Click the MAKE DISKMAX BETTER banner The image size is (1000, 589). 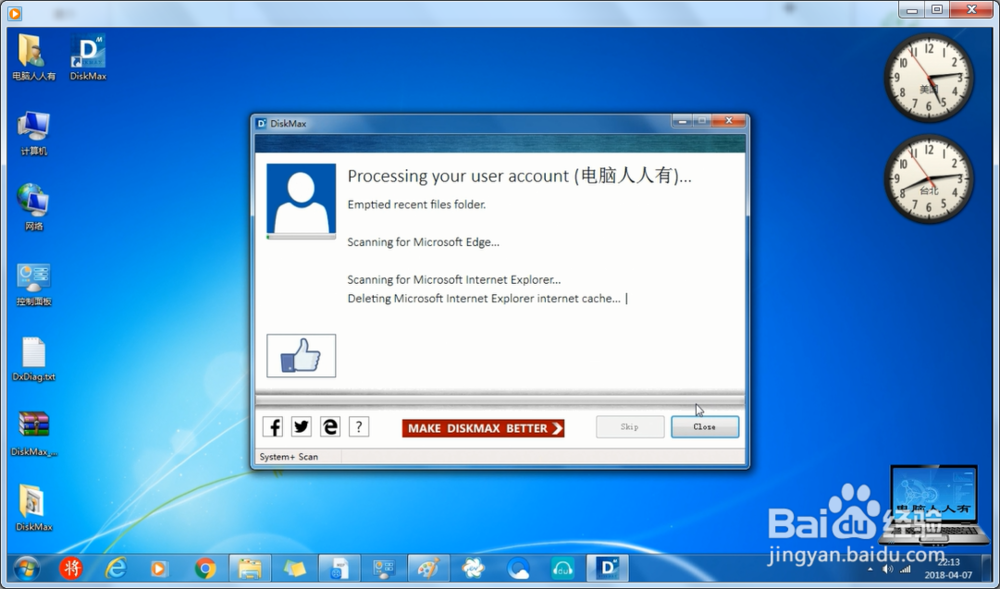[x=483, y=428]
